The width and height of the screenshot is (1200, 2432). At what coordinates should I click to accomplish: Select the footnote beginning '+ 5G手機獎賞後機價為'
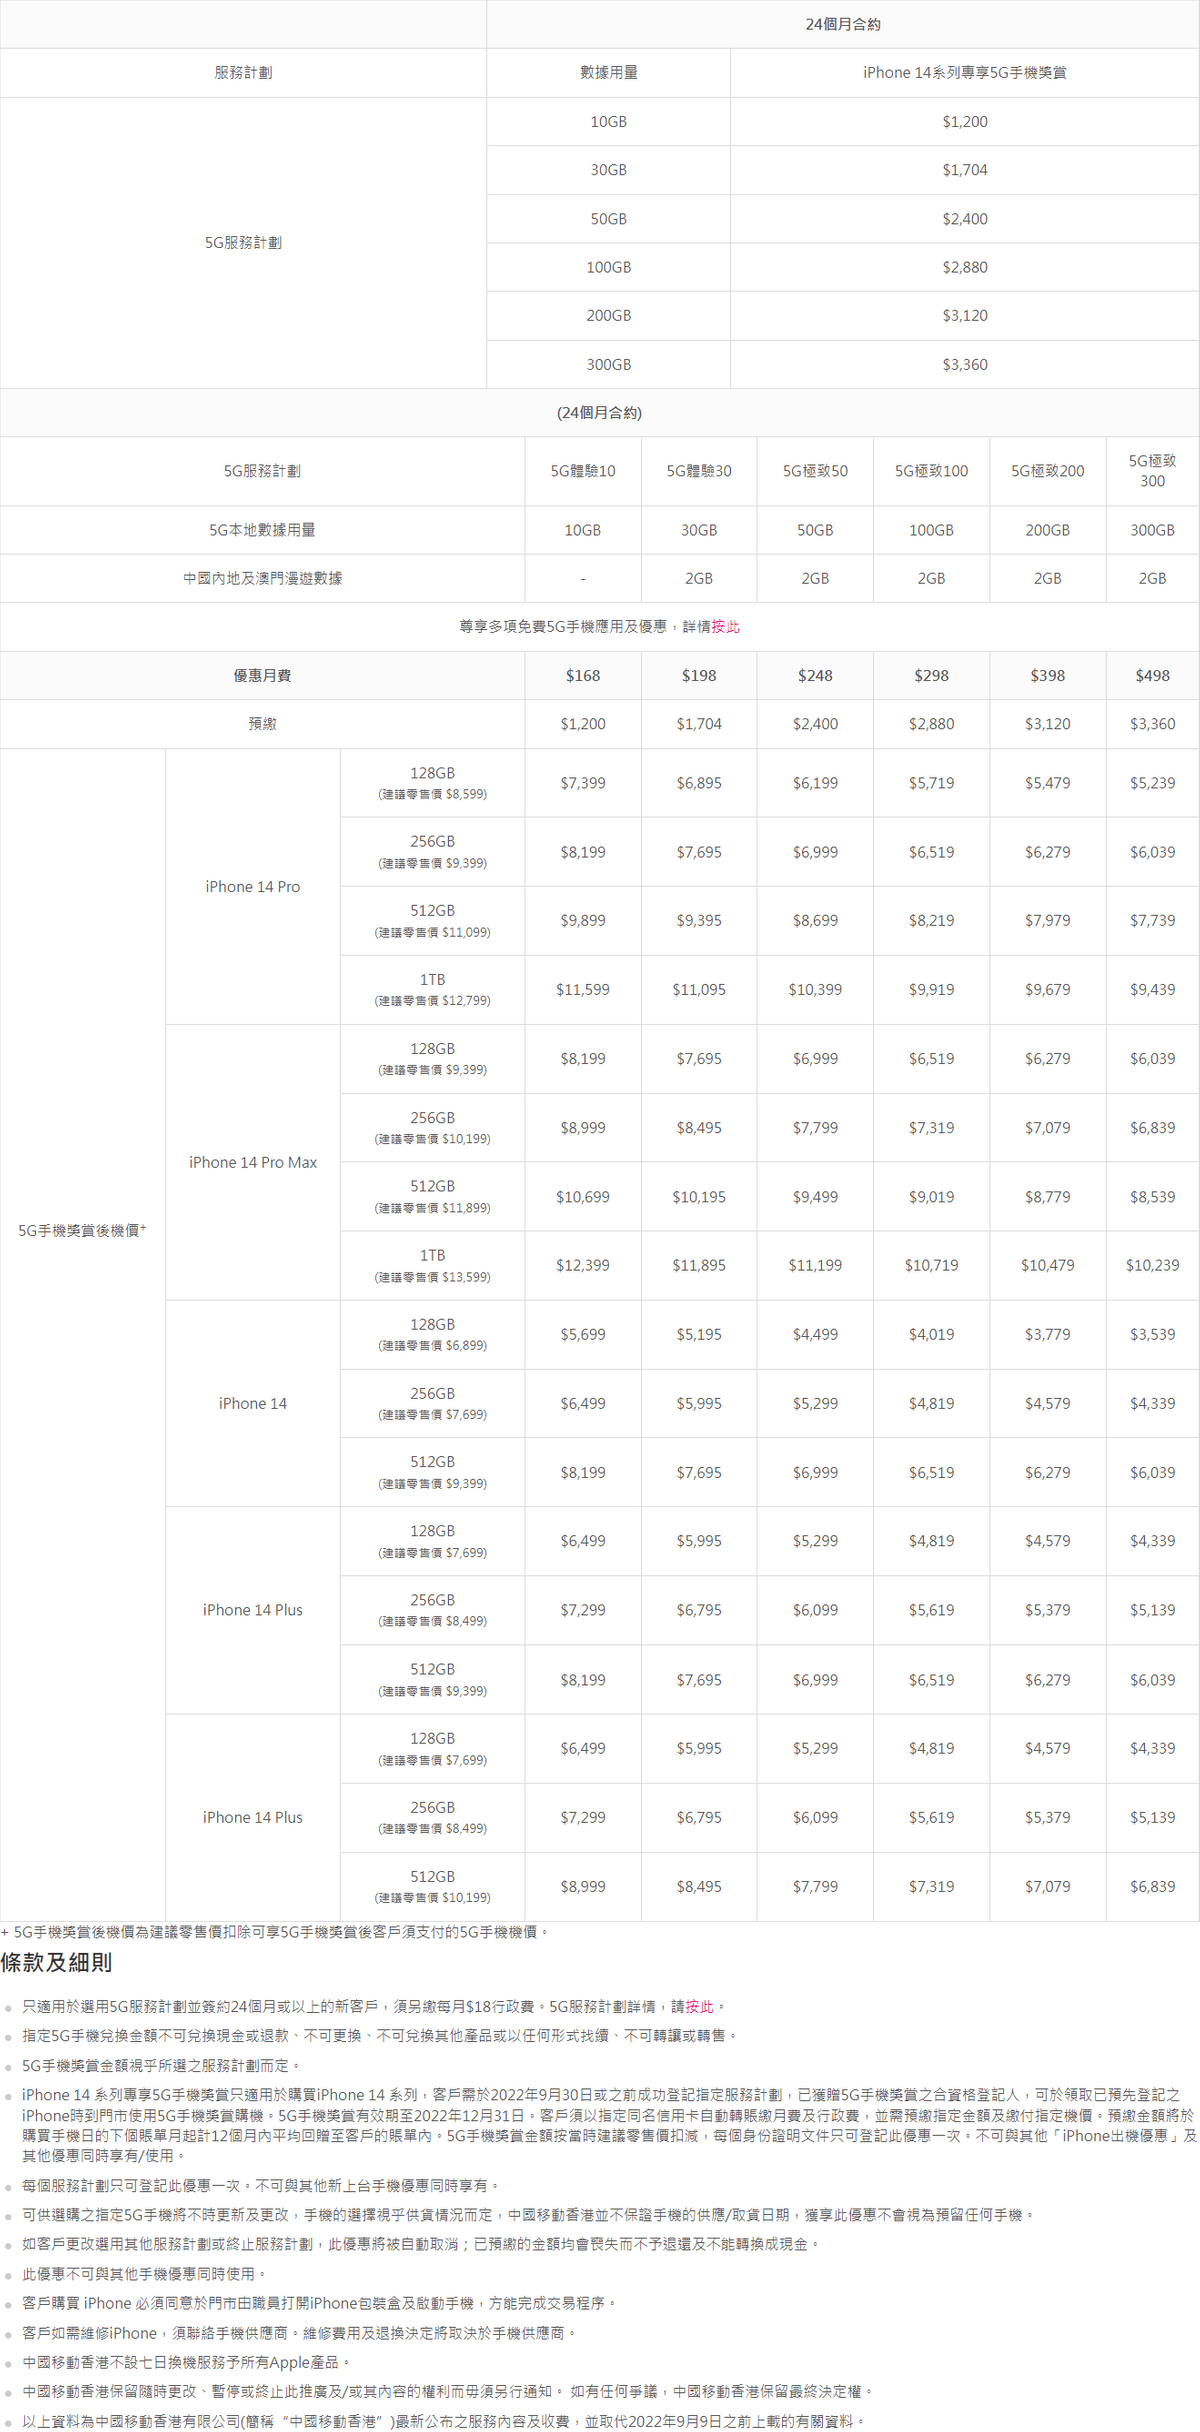click(x=275, y=1932)
